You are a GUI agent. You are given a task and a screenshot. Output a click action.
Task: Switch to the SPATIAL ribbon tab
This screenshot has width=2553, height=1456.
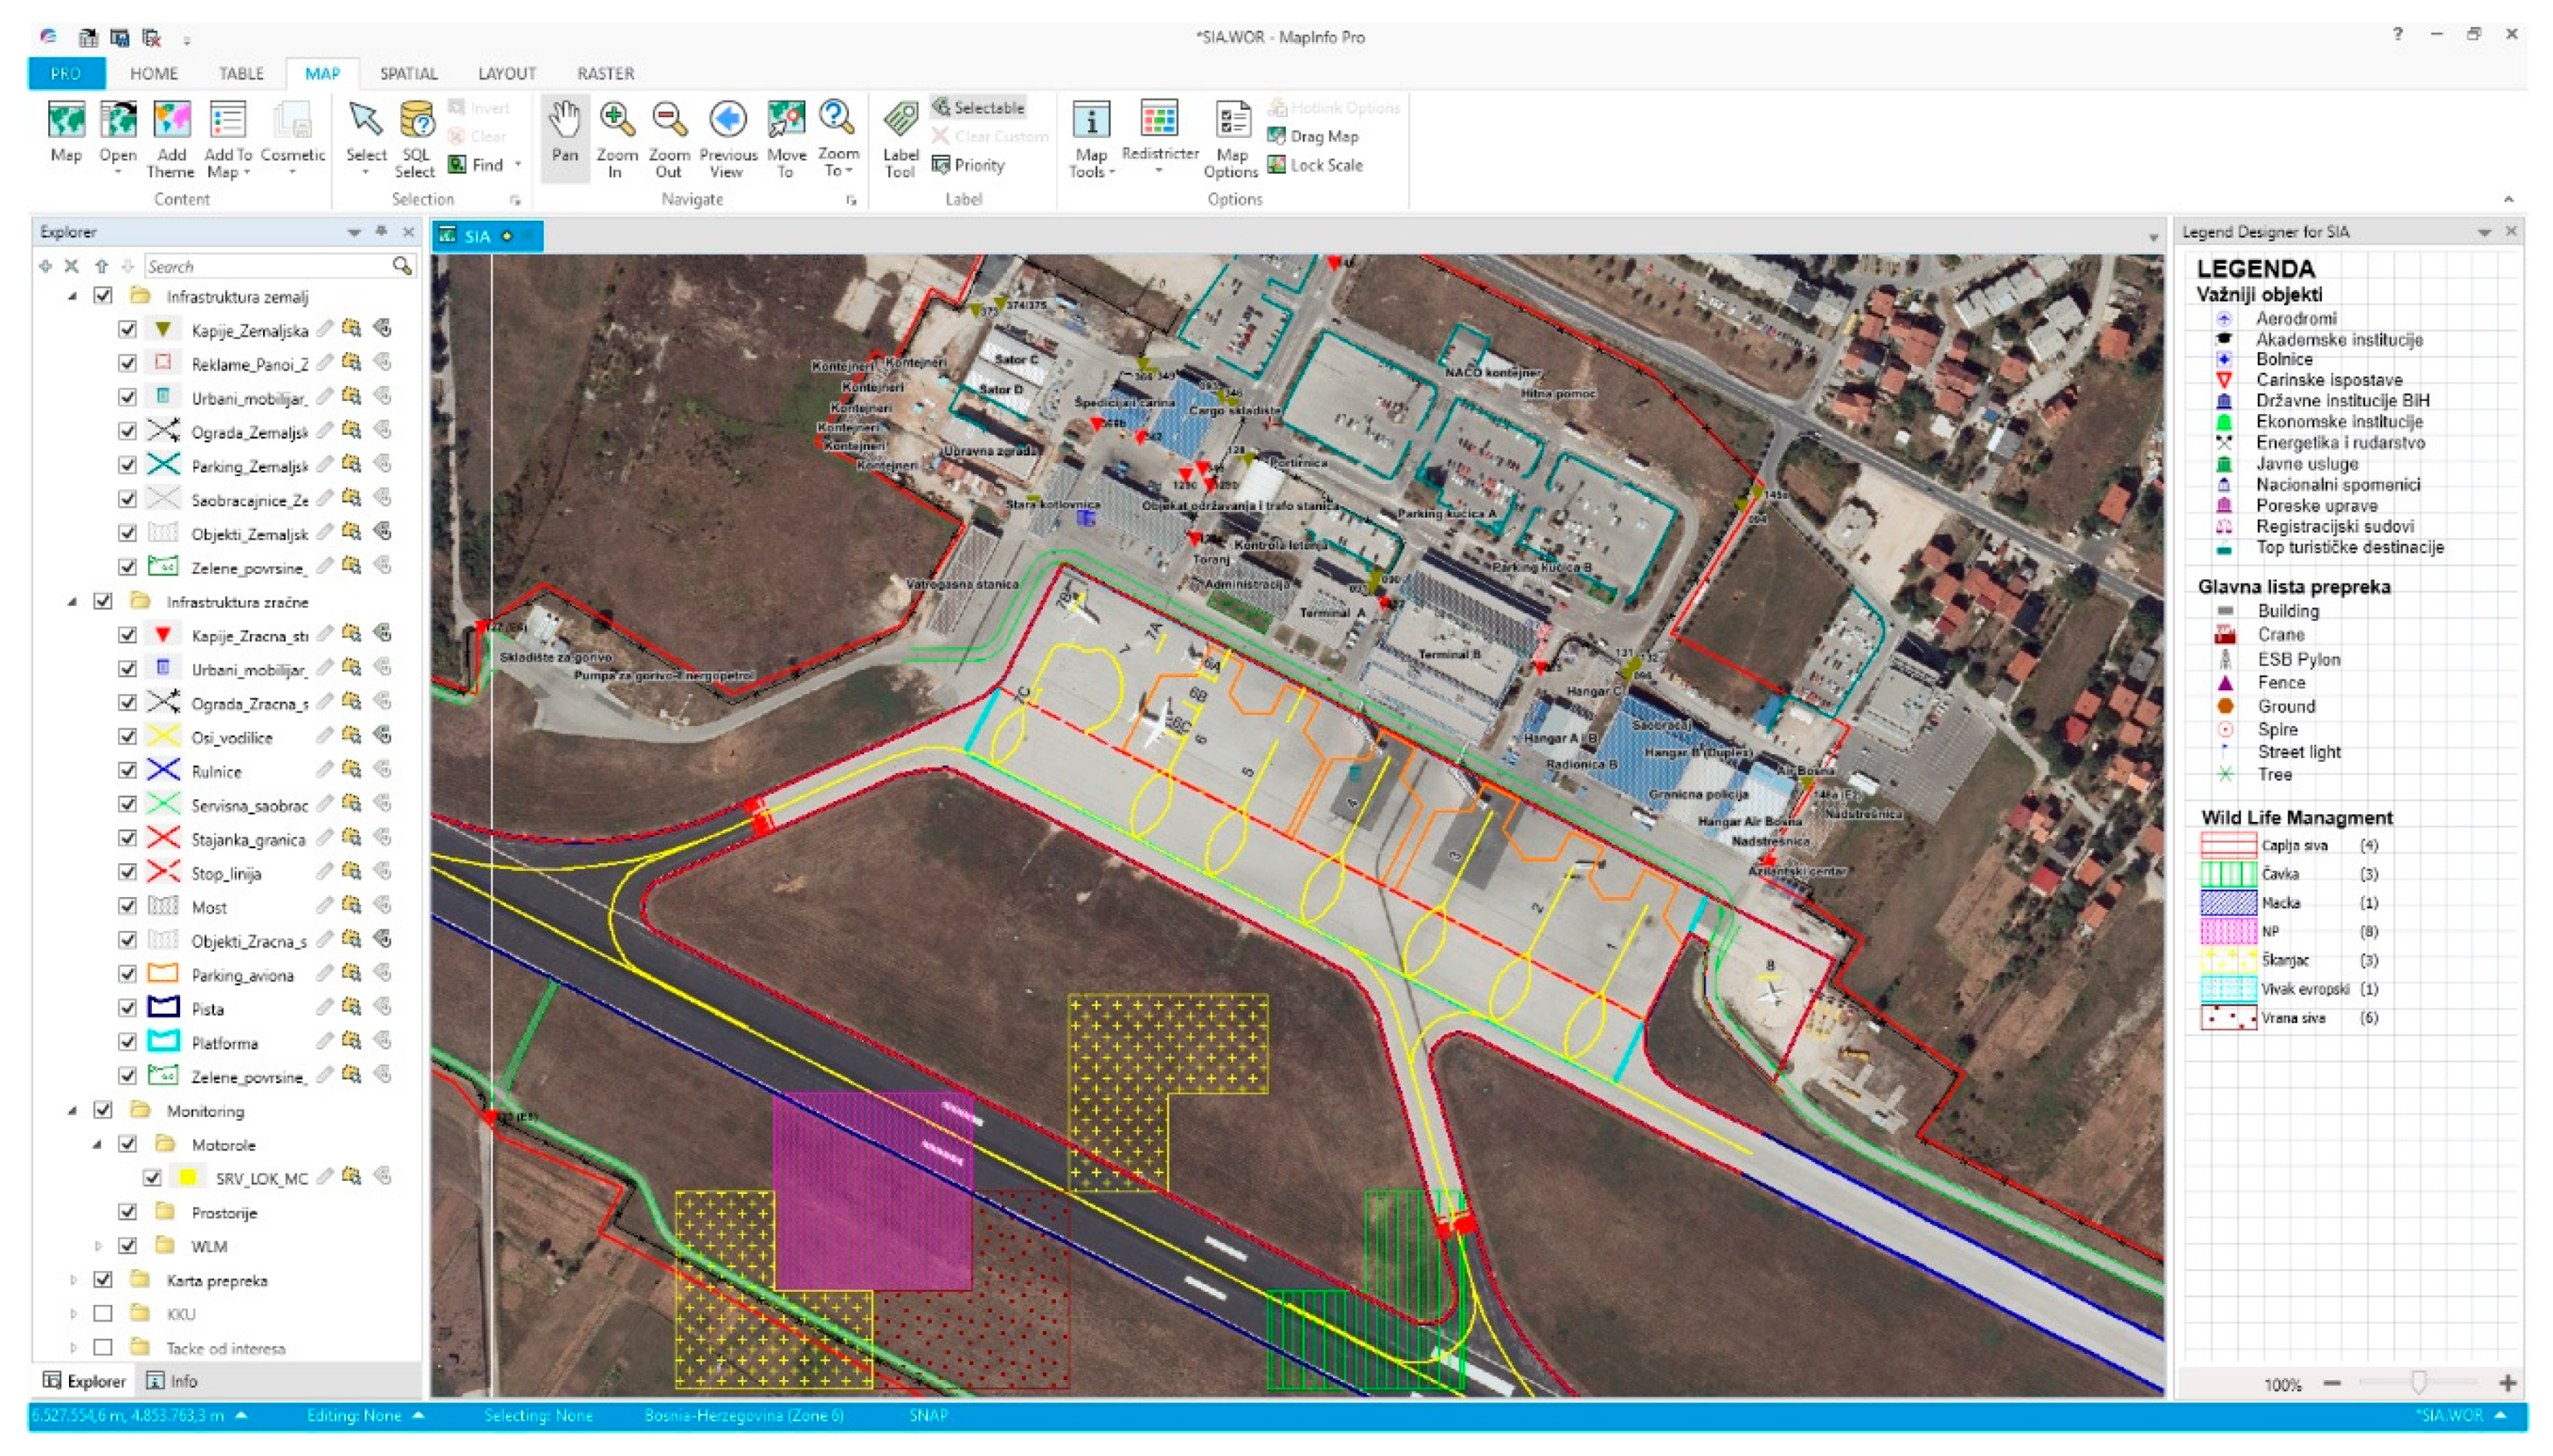coord(408,73)
